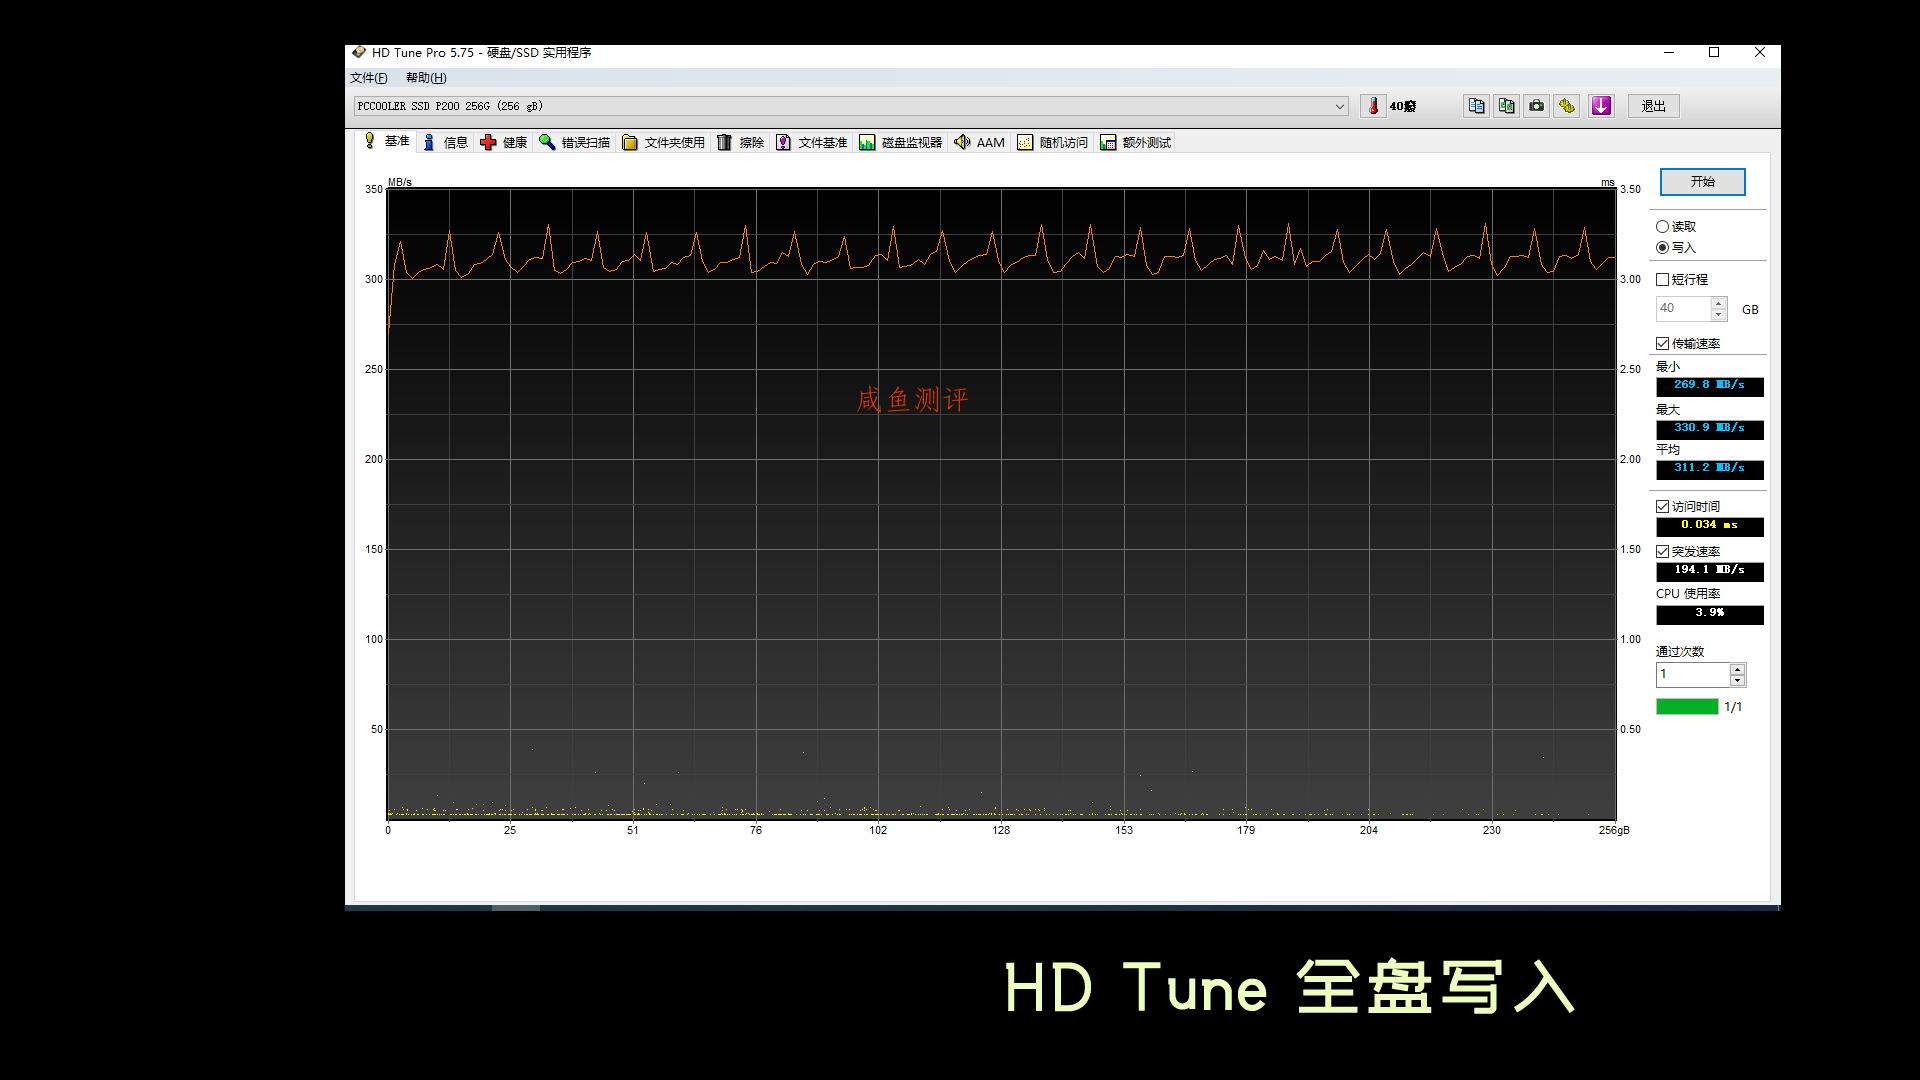Open the 文件夹使用 tab
Viewport: 1920px width, 1080px height.
tap(664, 143)
